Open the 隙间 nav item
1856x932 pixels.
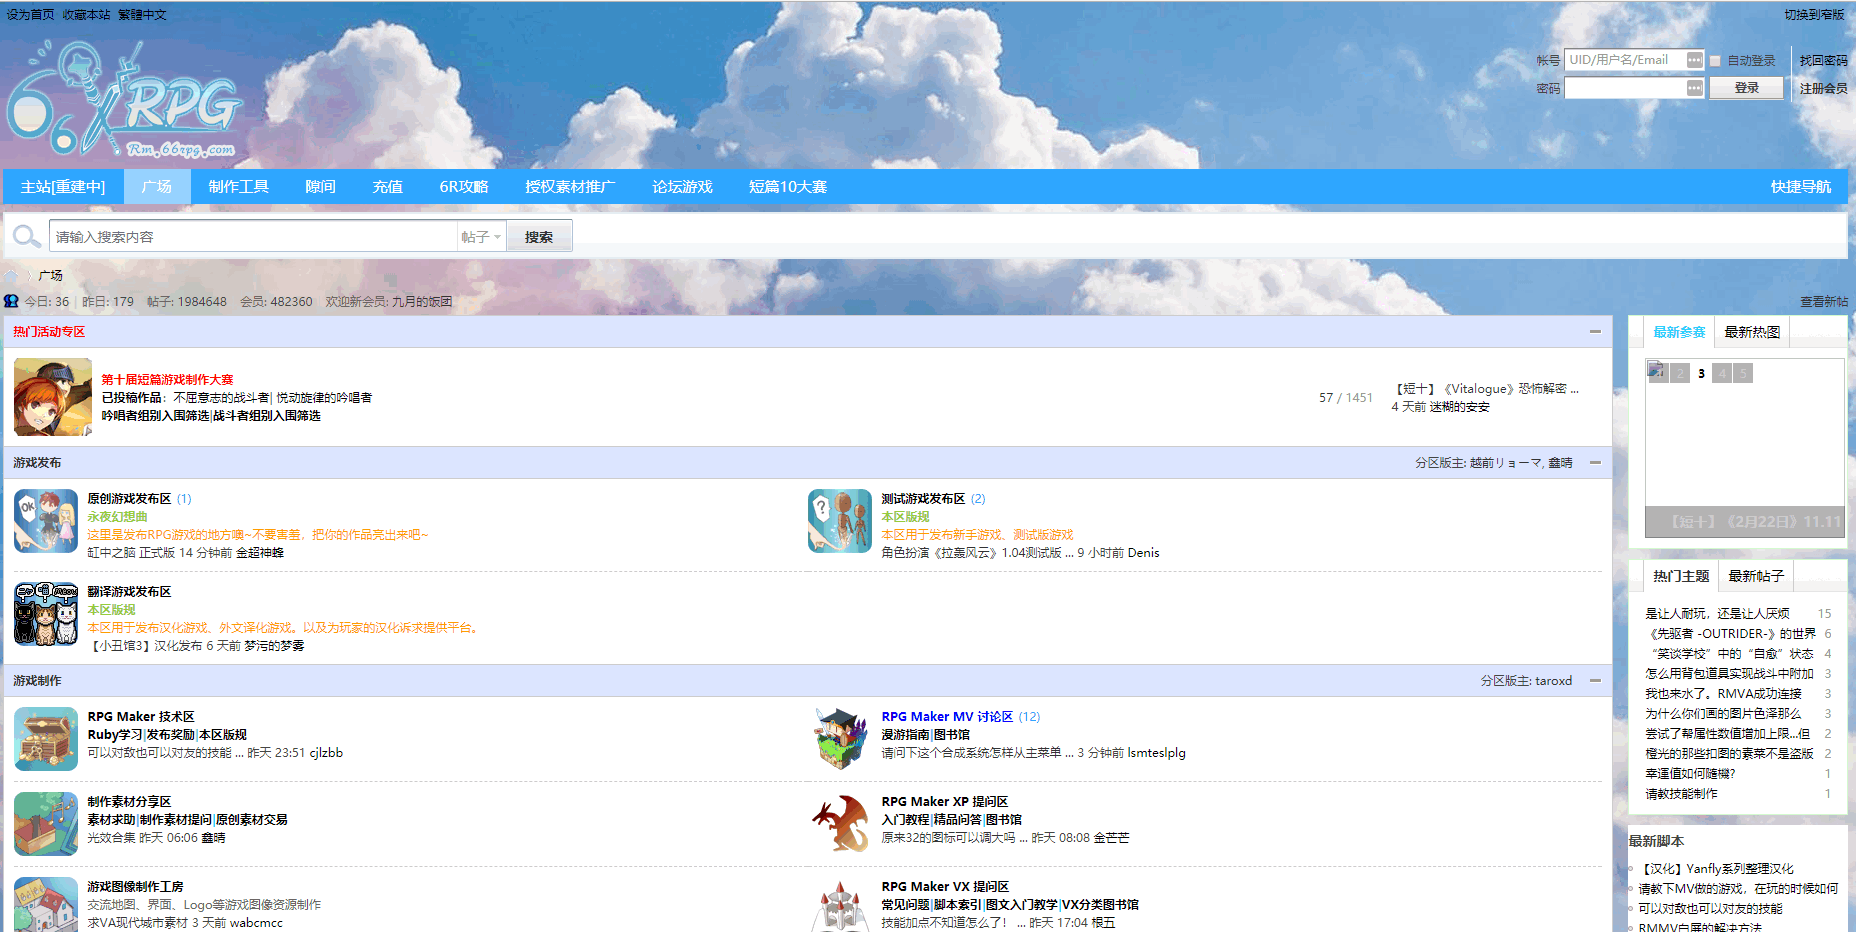tap(321, 187)
